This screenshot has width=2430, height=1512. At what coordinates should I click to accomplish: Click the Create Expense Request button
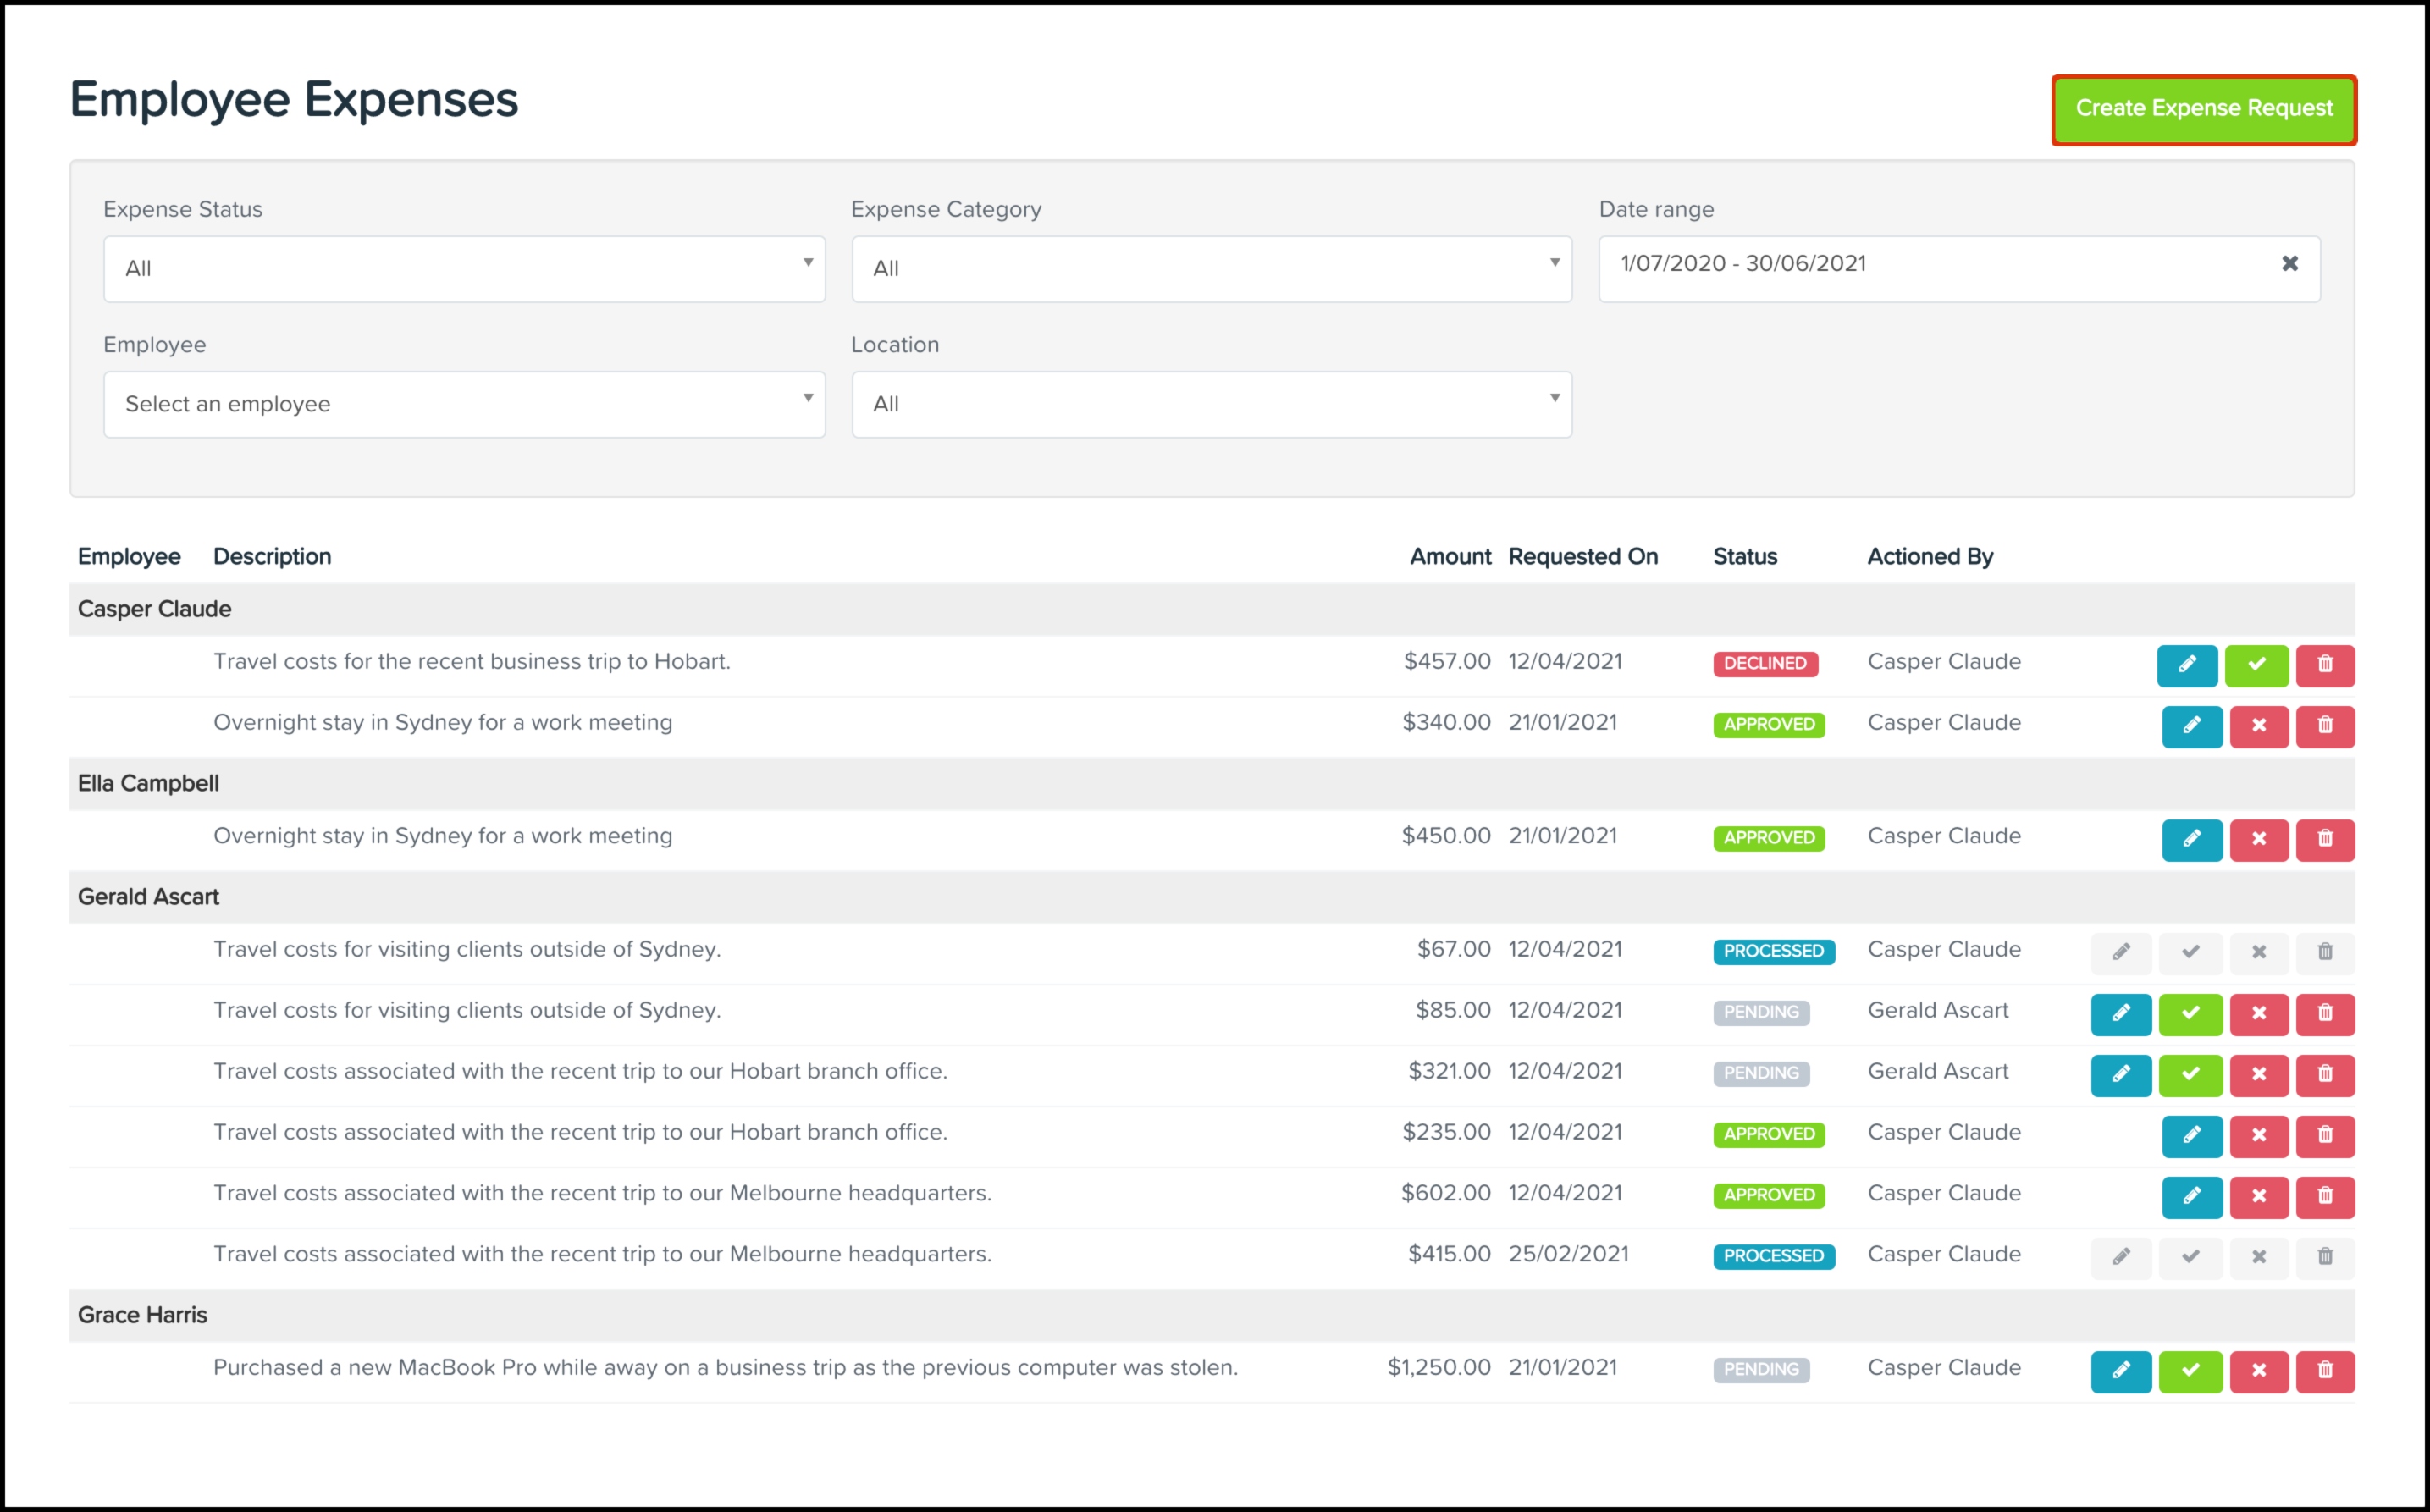(x=2203, y=109)
